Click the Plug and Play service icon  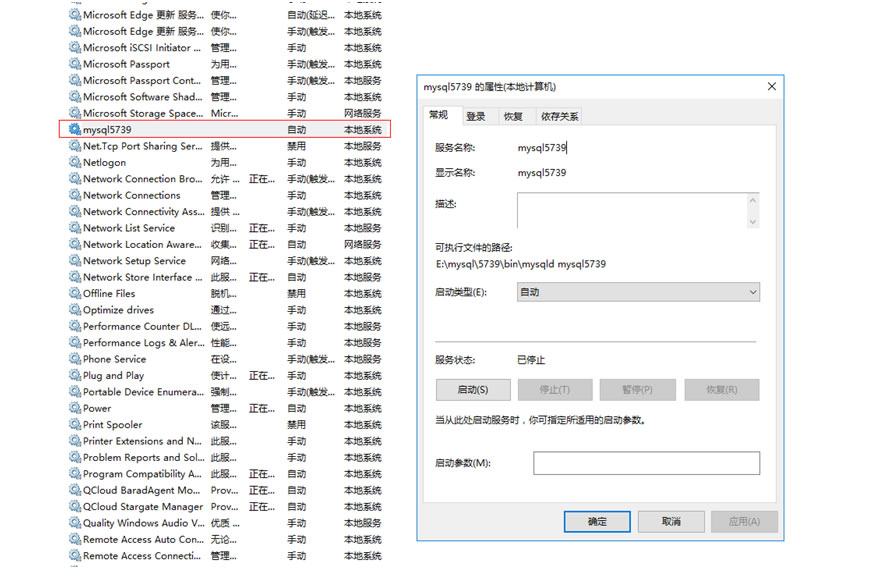(x=75, y=376)
